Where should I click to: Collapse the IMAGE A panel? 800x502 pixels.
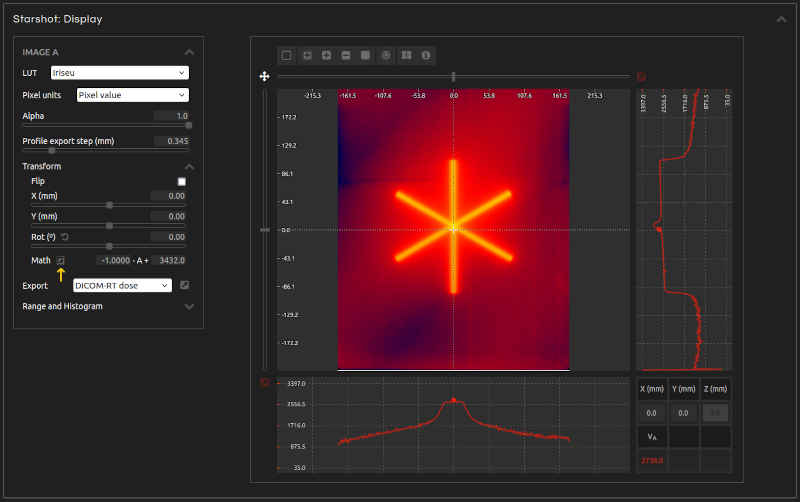tap(189, 52)
